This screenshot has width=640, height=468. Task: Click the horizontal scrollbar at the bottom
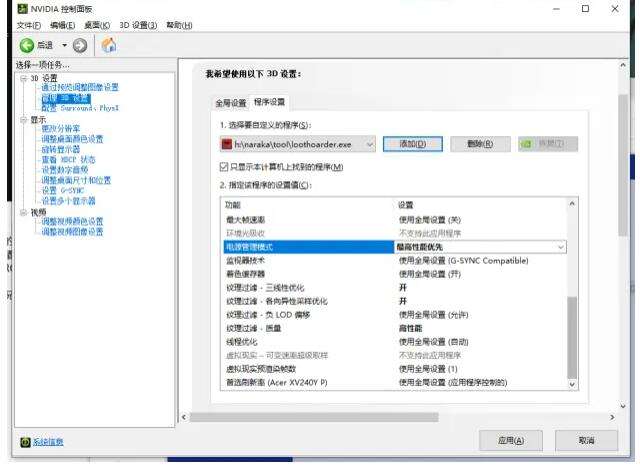coord(314,417)
